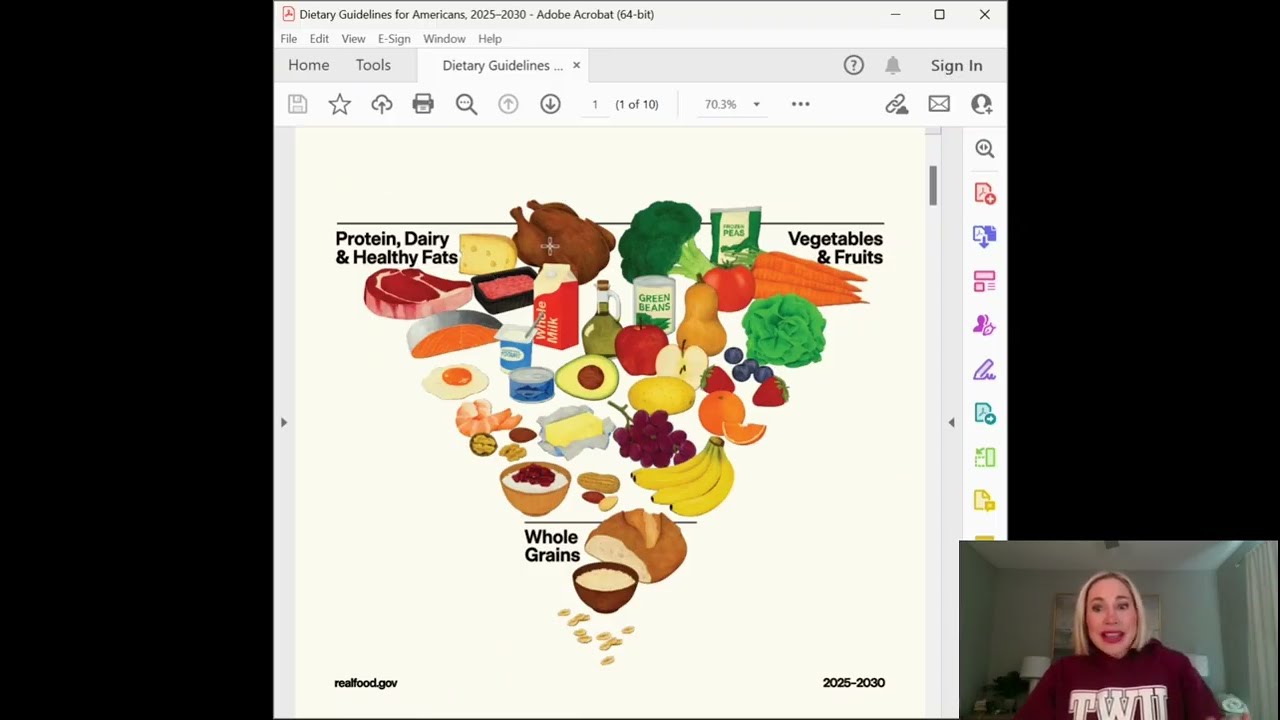
Task: Click the Whole Grains heading
Action: pos(552,546)
